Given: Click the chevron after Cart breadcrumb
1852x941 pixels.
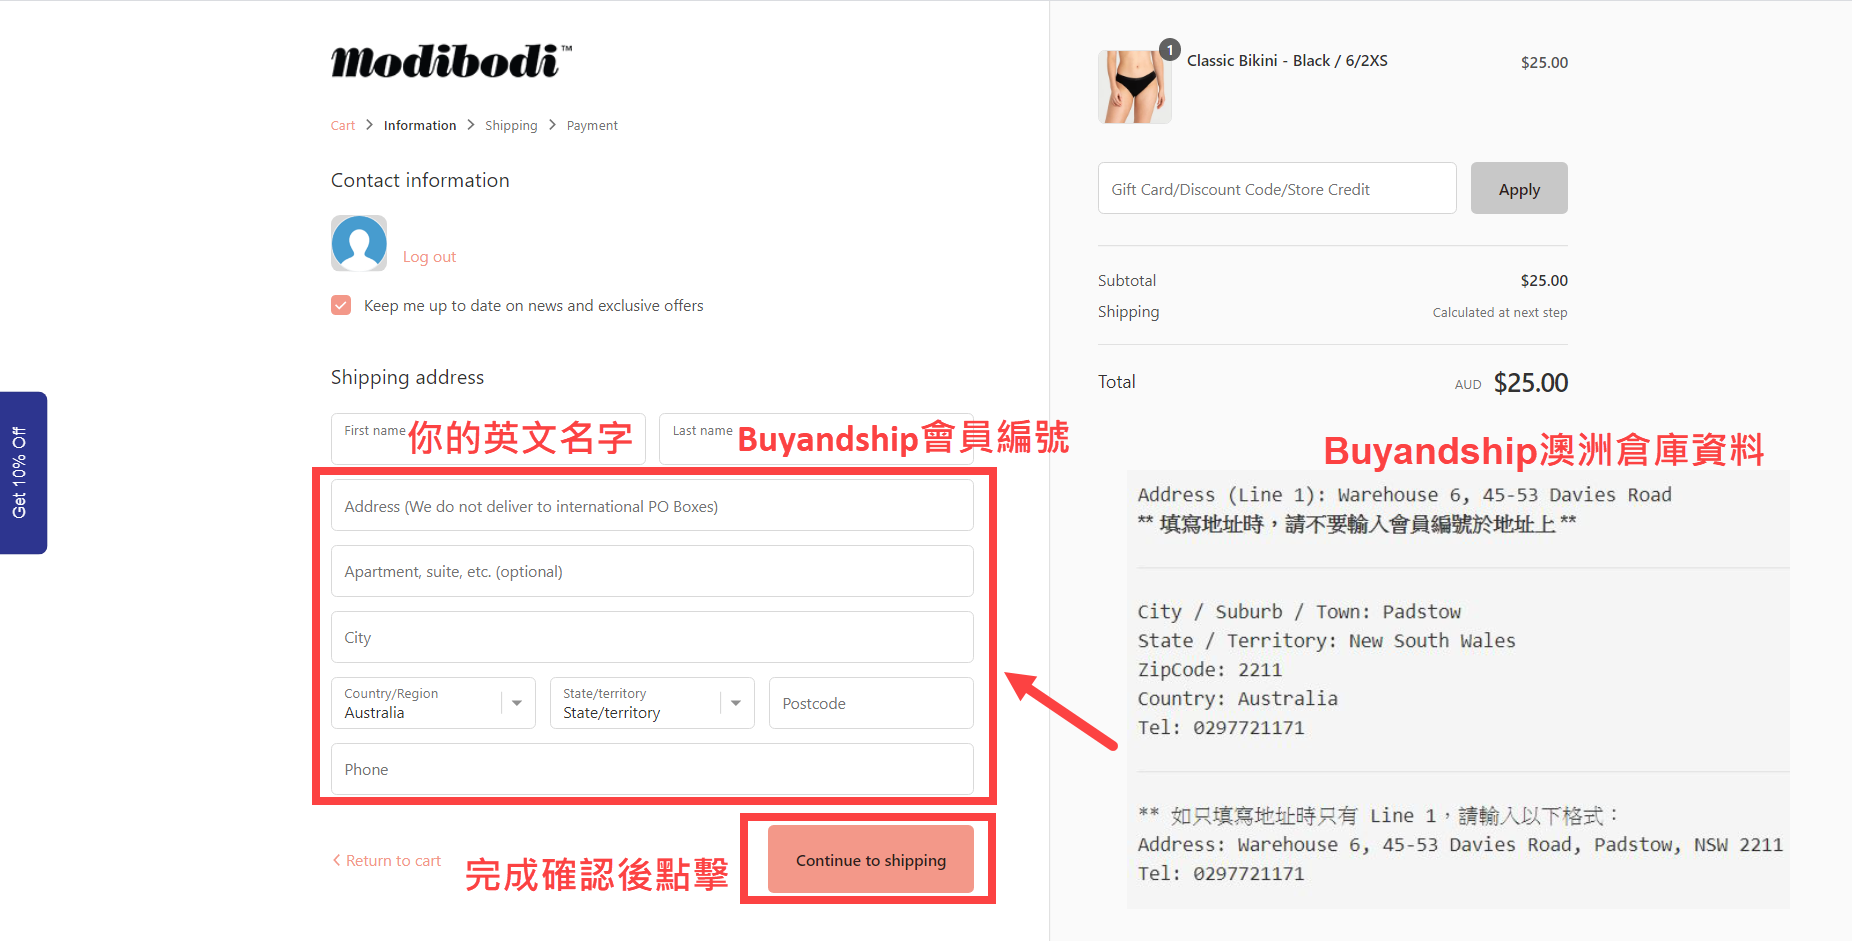Looking at the screenshot, I should [369, 125].
